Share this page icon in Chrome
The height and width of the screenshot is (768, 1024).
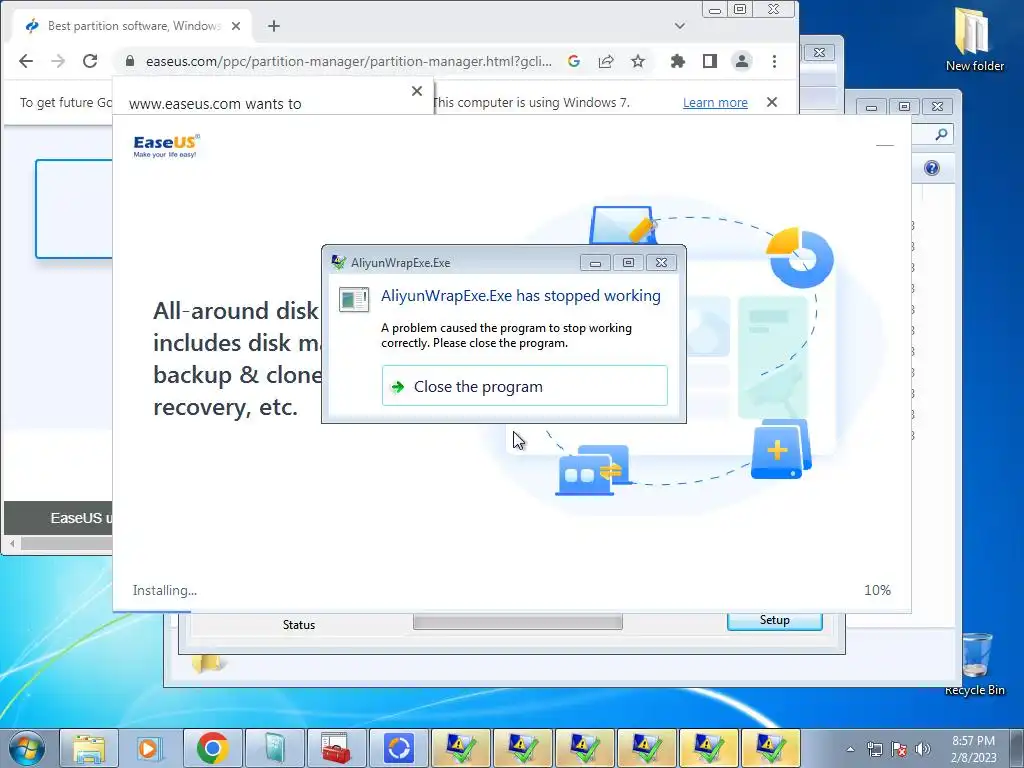606,61
